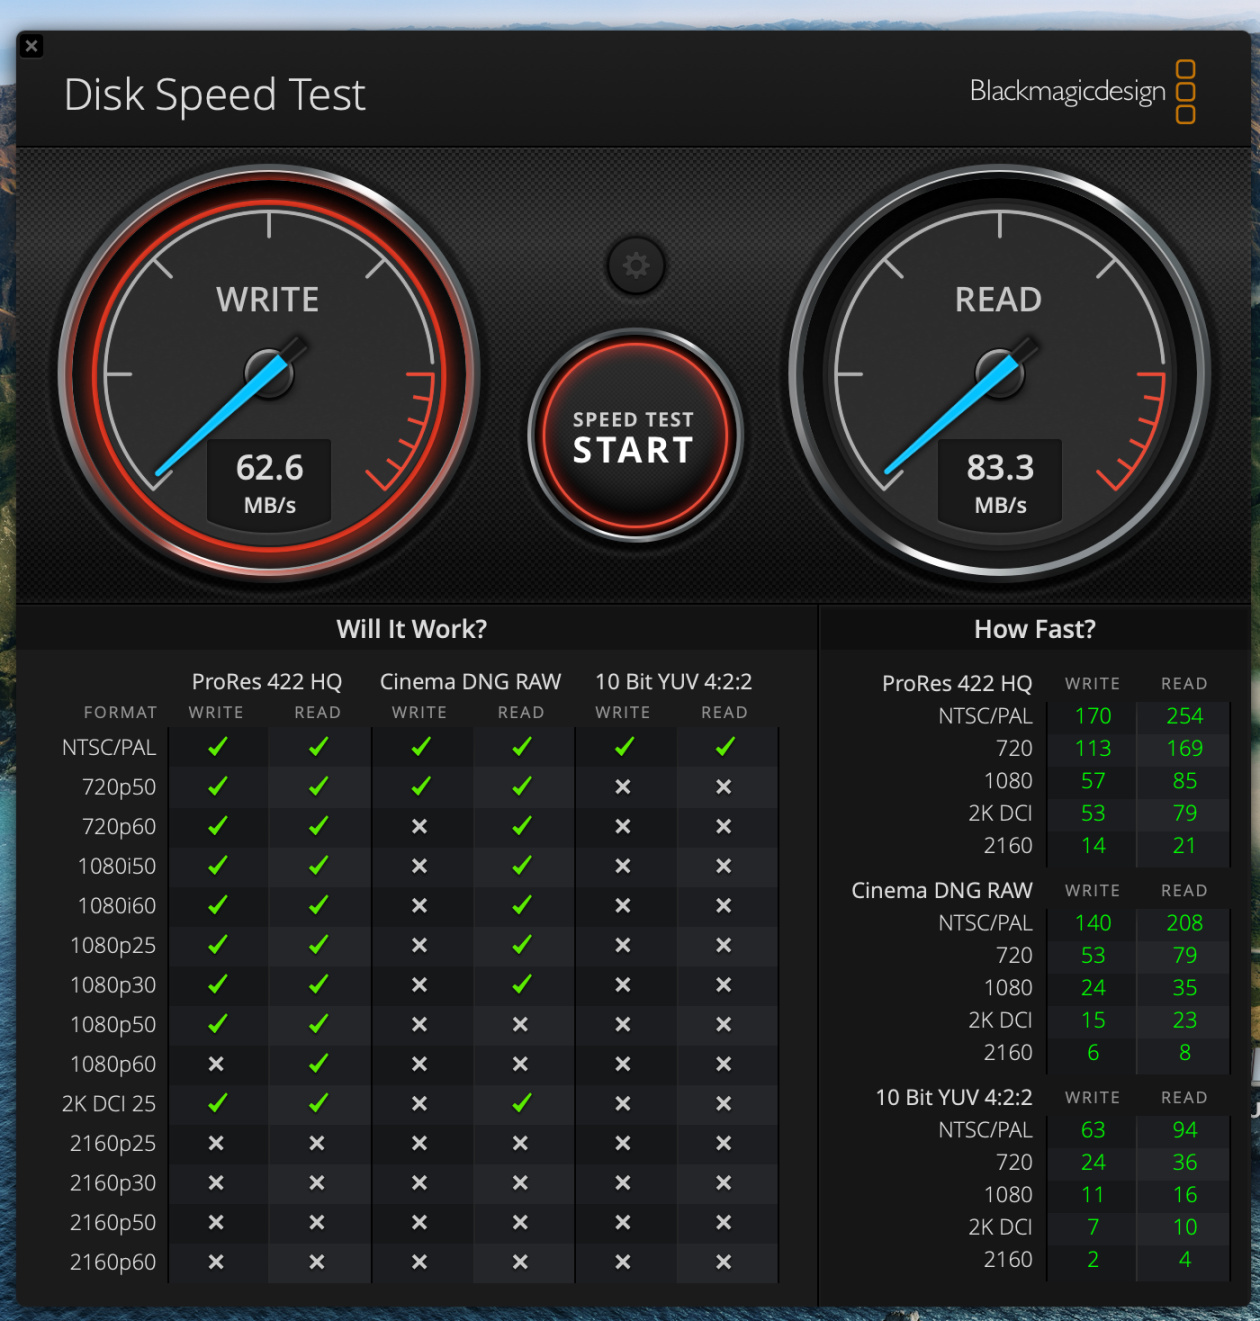Click the READ gauge needle dial
The height and width of the screenshot is (1321, 1260).
click(1000, 374)
